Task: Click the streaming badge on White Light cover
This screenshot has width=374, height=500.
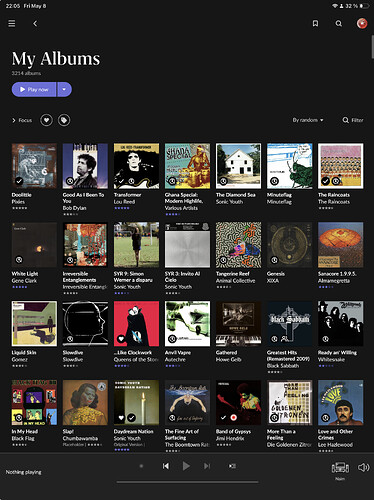Action: [19, 260]
